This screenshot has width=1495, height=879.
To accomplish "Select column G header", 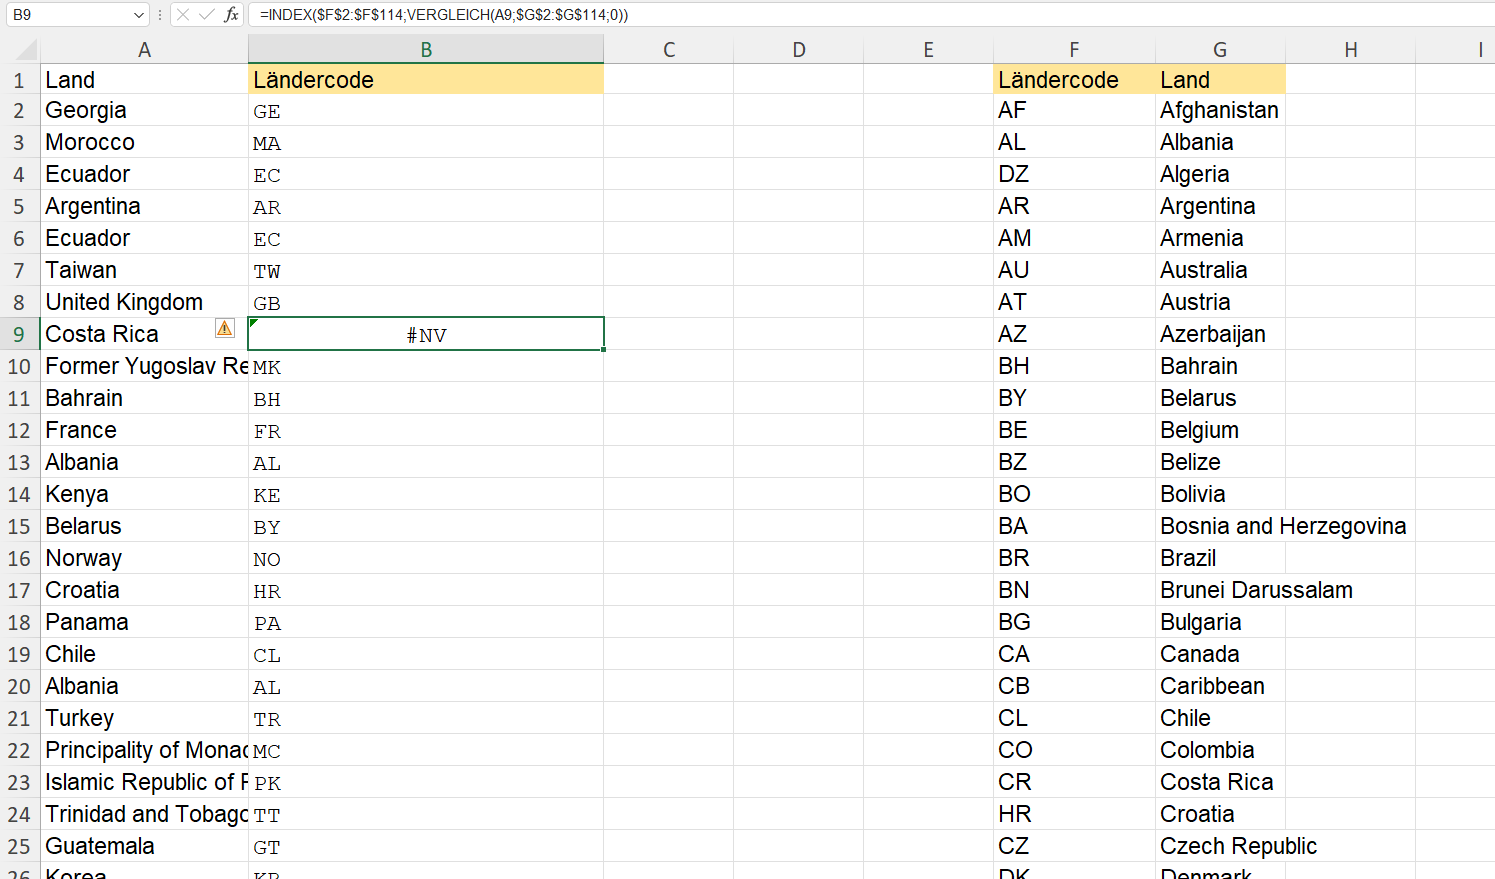I will [x=1219, y=50].
